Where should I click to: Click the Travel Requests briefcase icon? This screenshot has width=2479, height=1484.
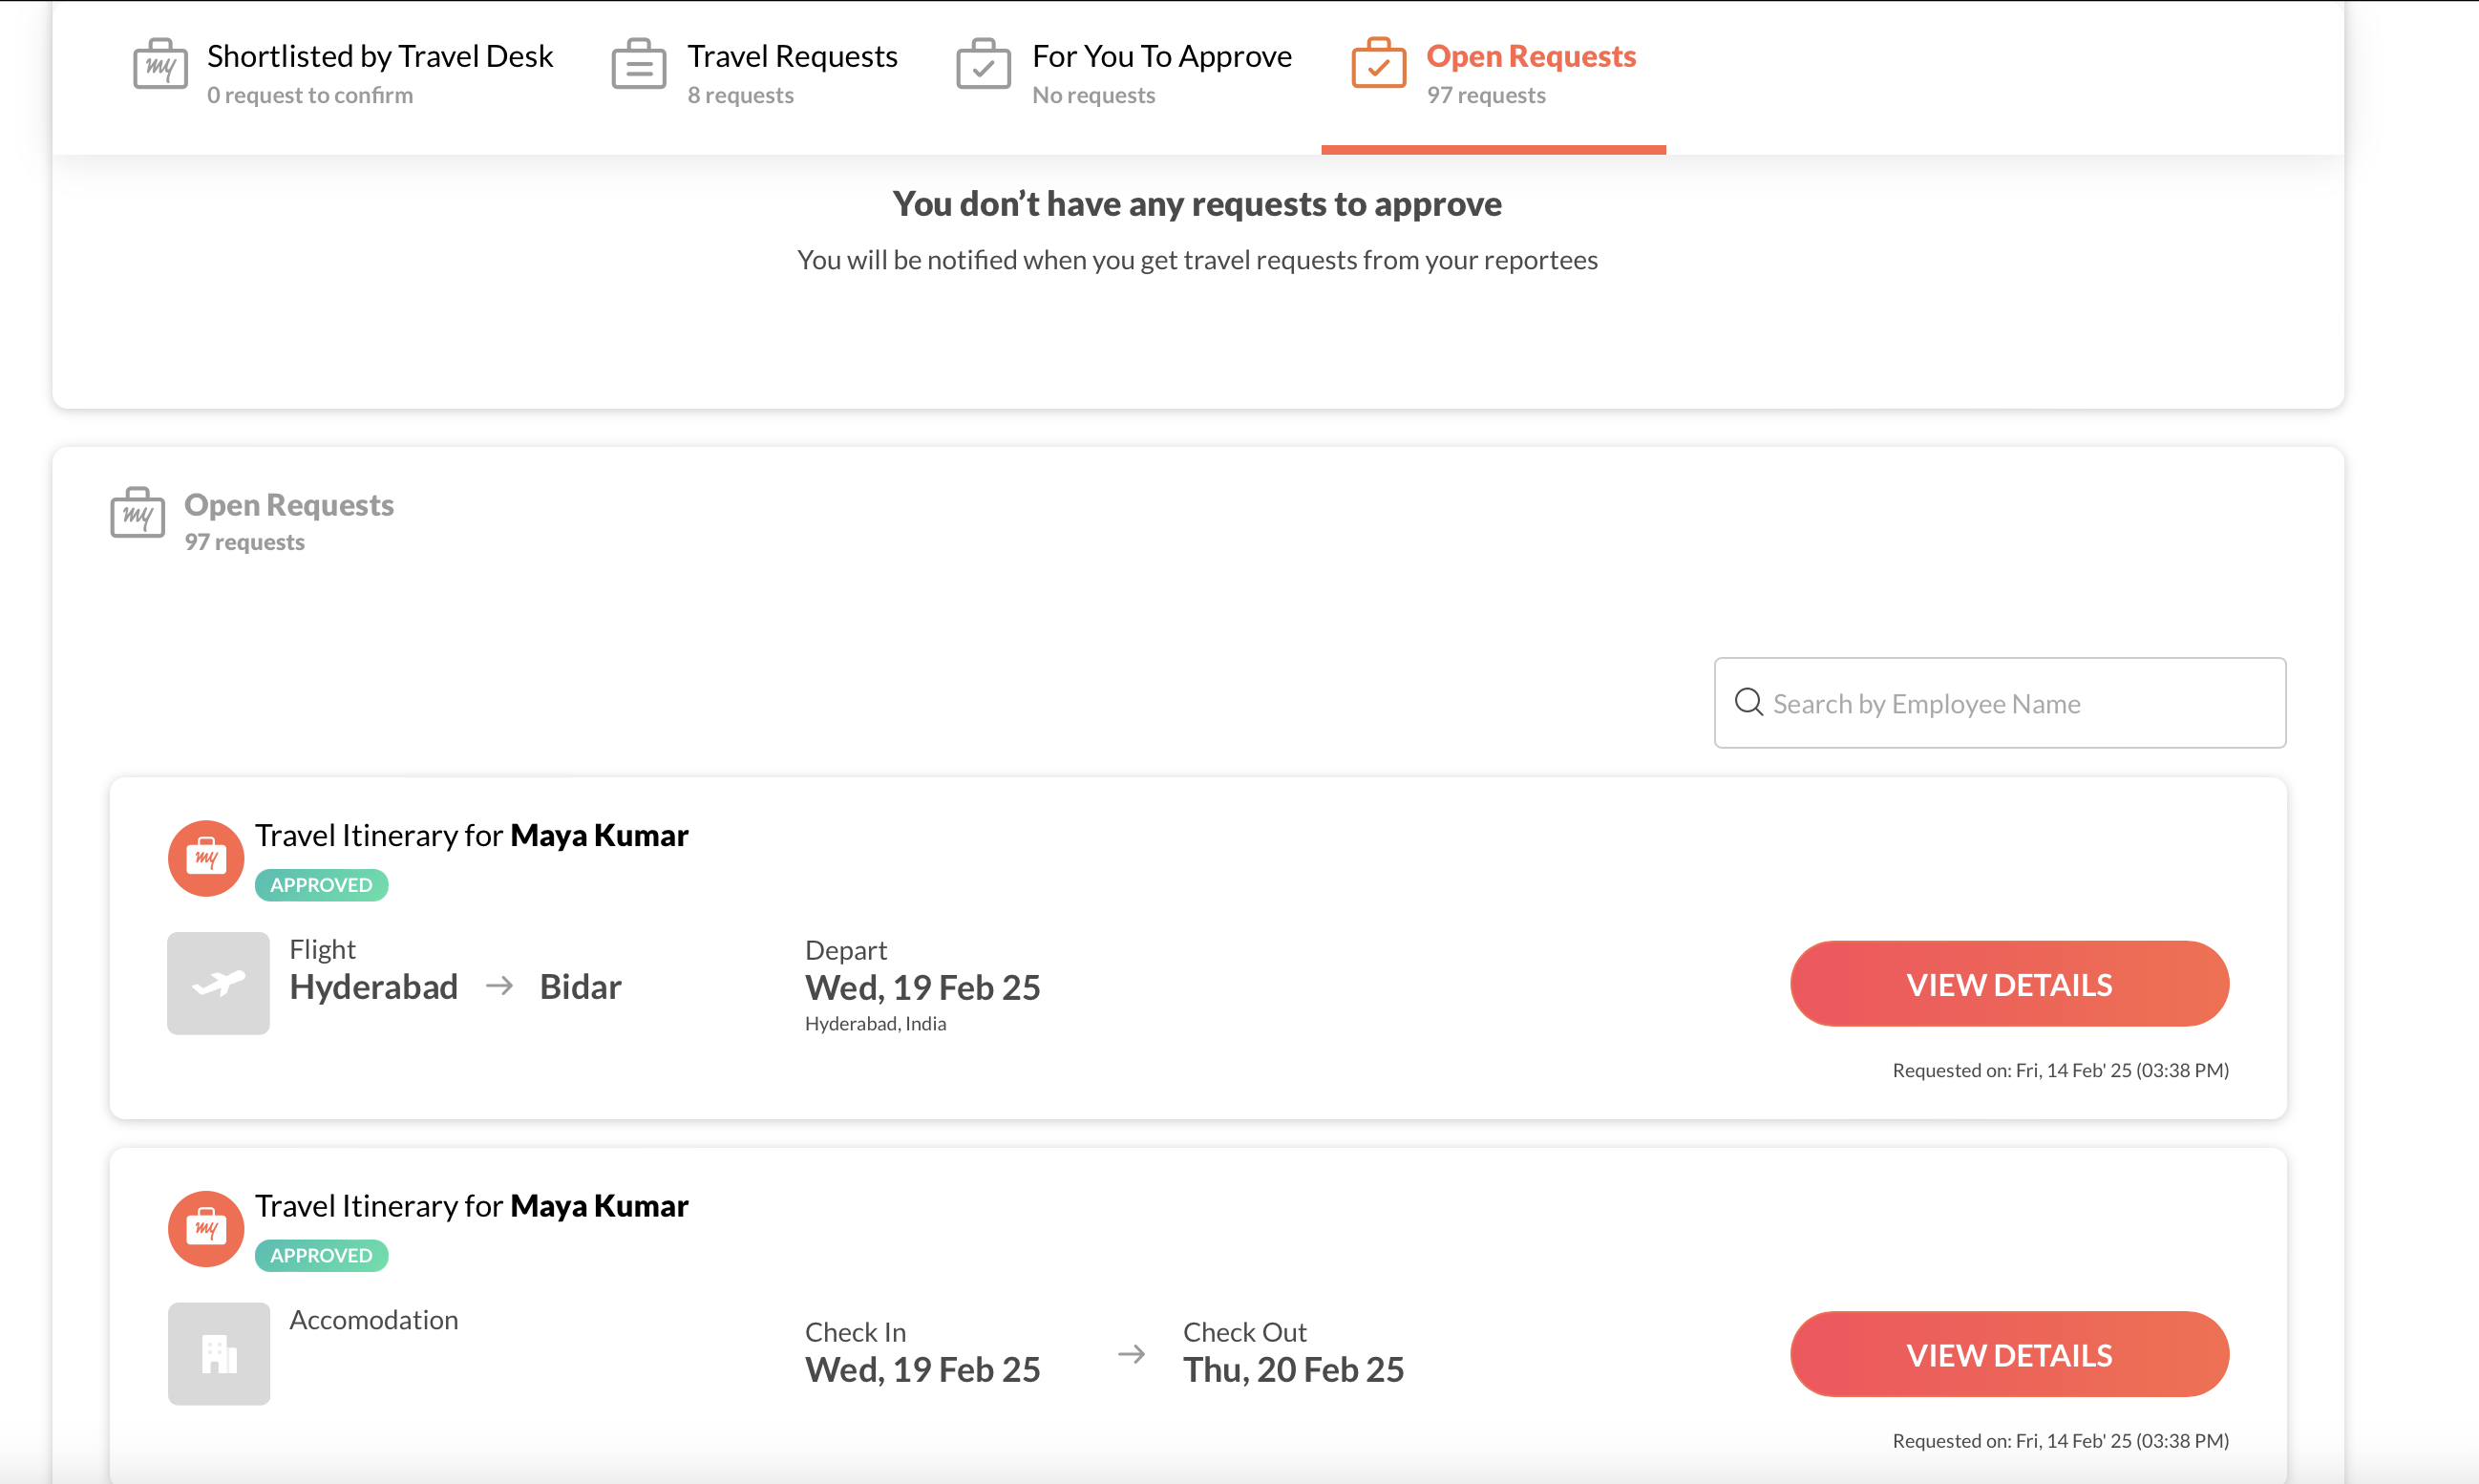pyautogui.click(x=638, y=65)
